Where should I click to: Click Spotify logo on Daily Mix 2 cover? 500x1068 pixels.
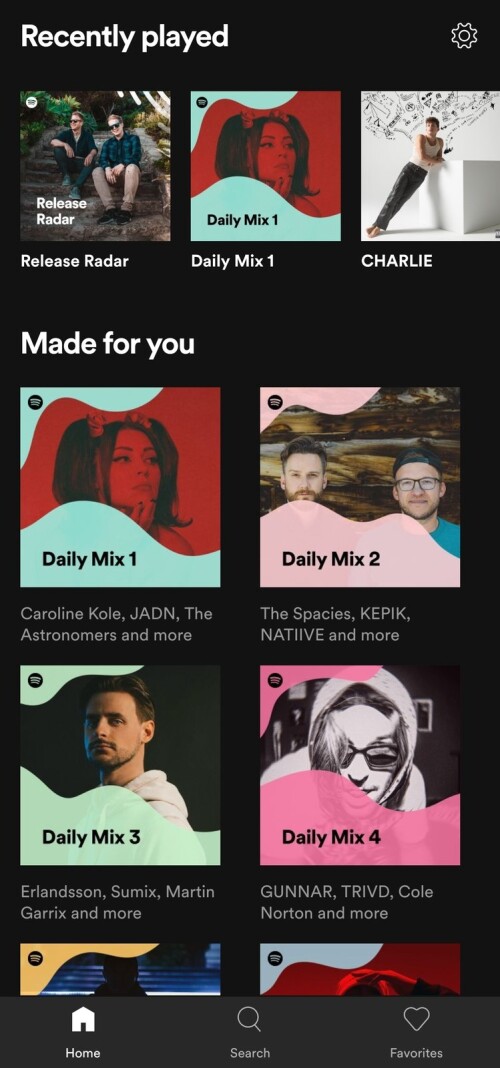275,402
